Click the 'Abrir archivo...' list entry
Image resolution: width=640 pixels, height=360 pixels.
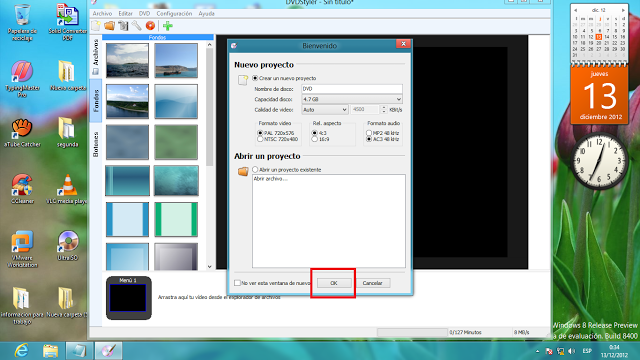tap(271, 179)
